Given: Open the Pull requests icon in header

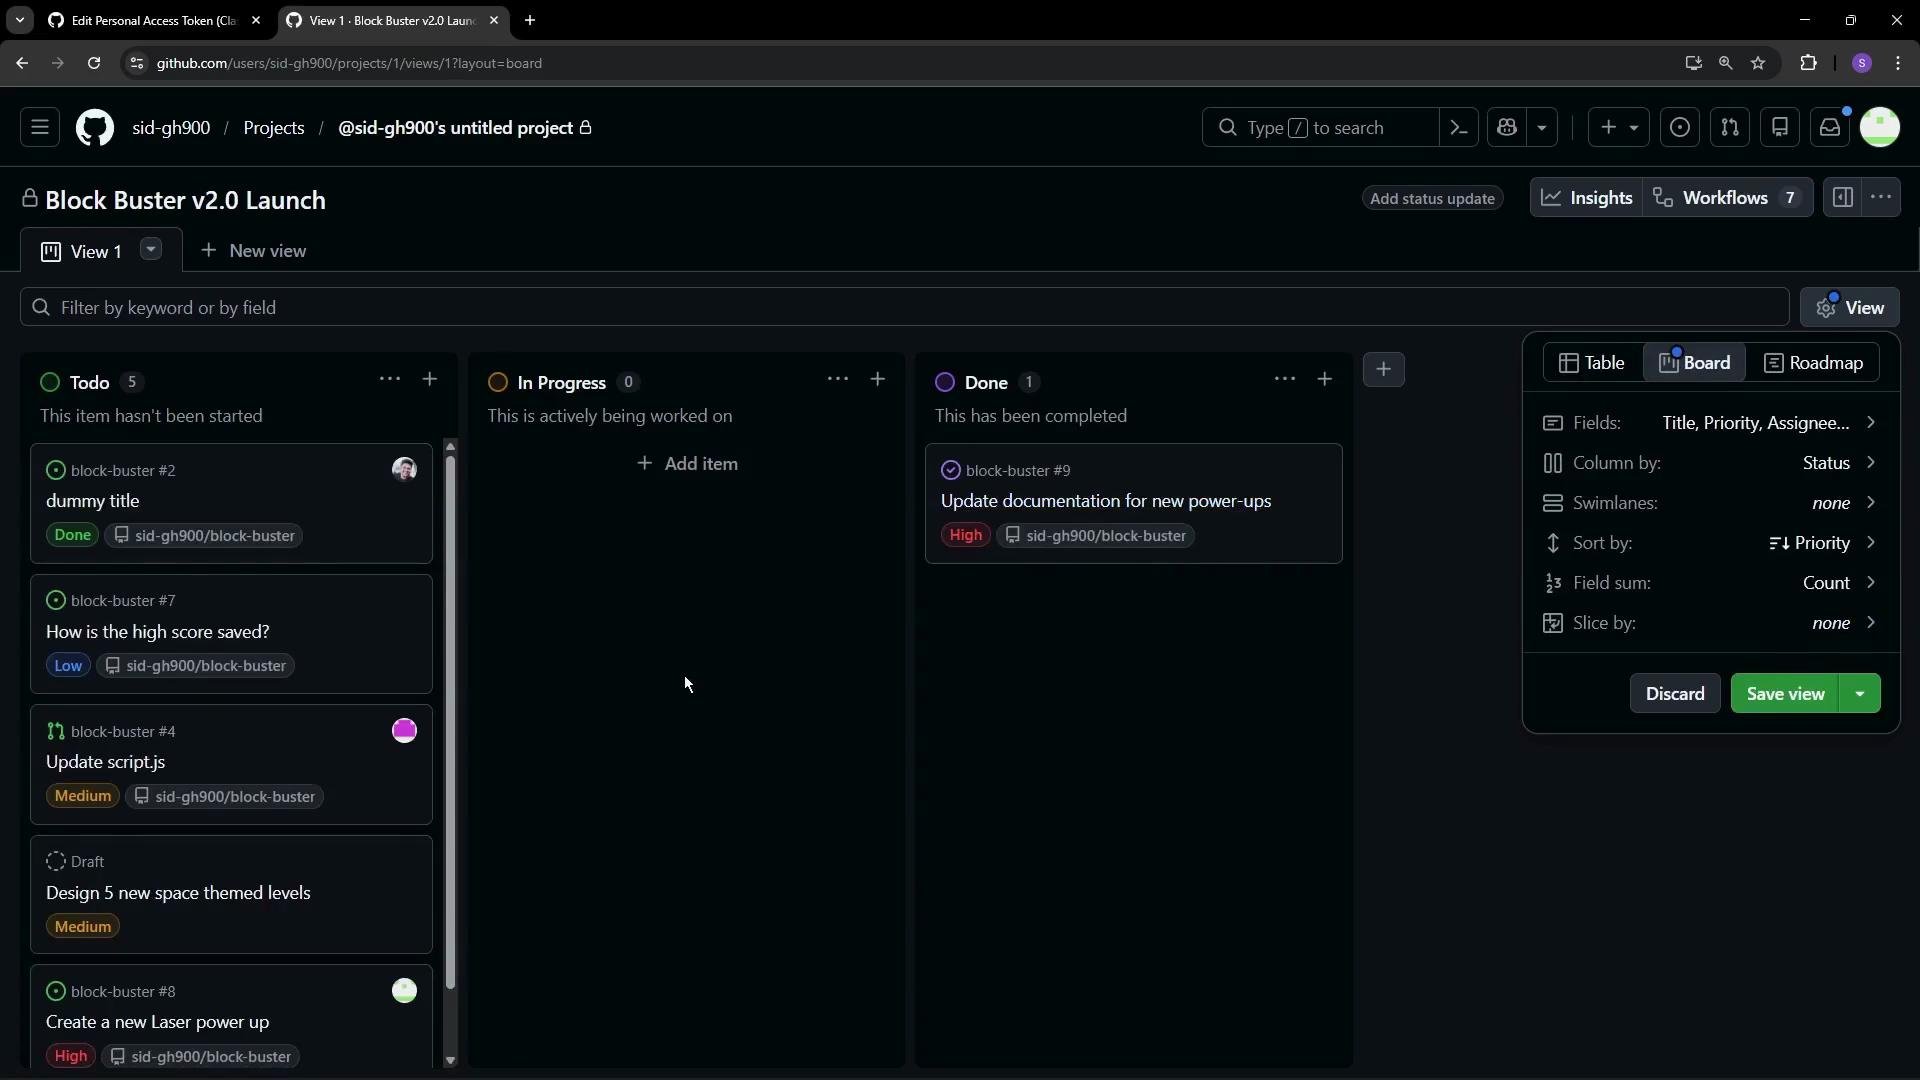Looking at the screenshot, I should pyautogui.click(x=1730, y=128).
